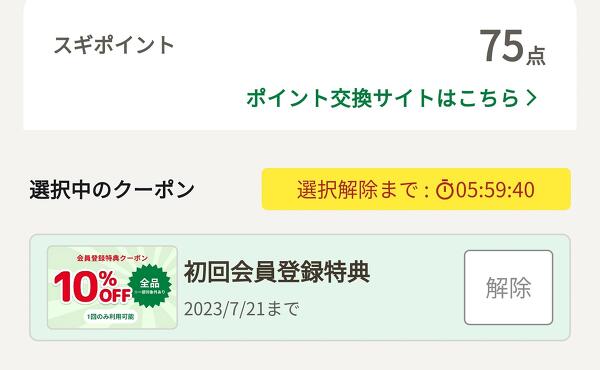This screenshot has width=600, height=370.
Task: Tap the OFF text in the coupon image
Action: [x=115, y=294]
